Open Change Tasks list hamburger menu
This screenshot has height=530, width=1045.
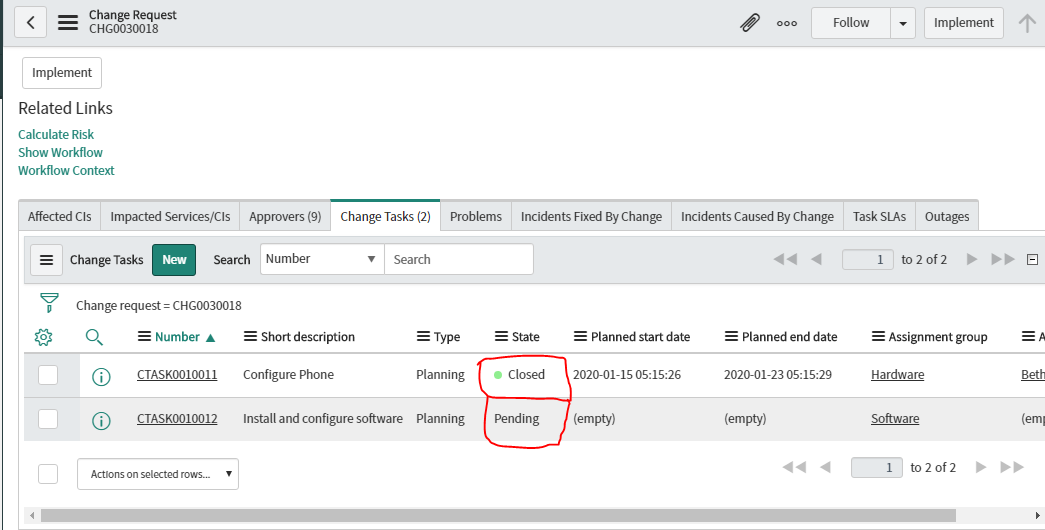tap(46, 260)
